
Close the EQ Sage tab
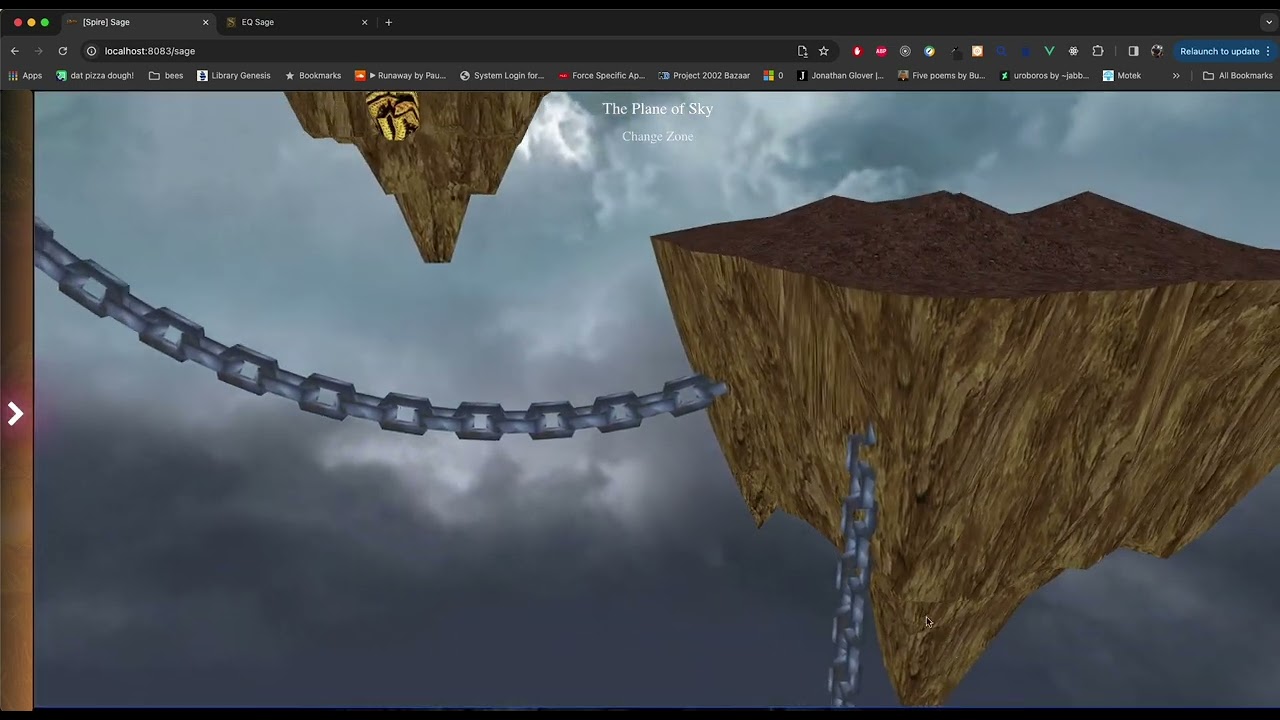364,22
